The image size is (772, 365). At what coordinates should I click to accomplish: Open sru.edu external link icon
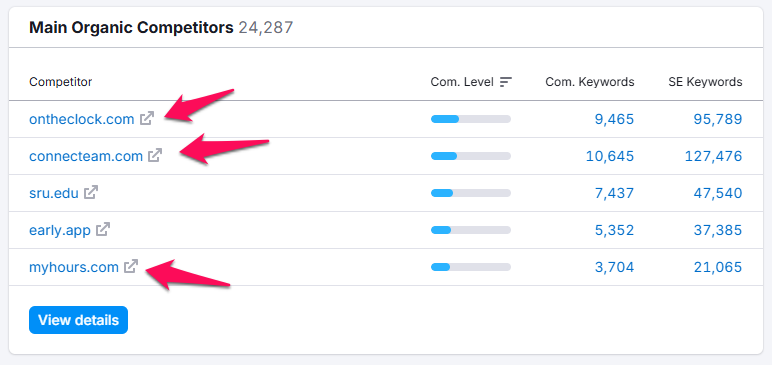coord(91,193)
